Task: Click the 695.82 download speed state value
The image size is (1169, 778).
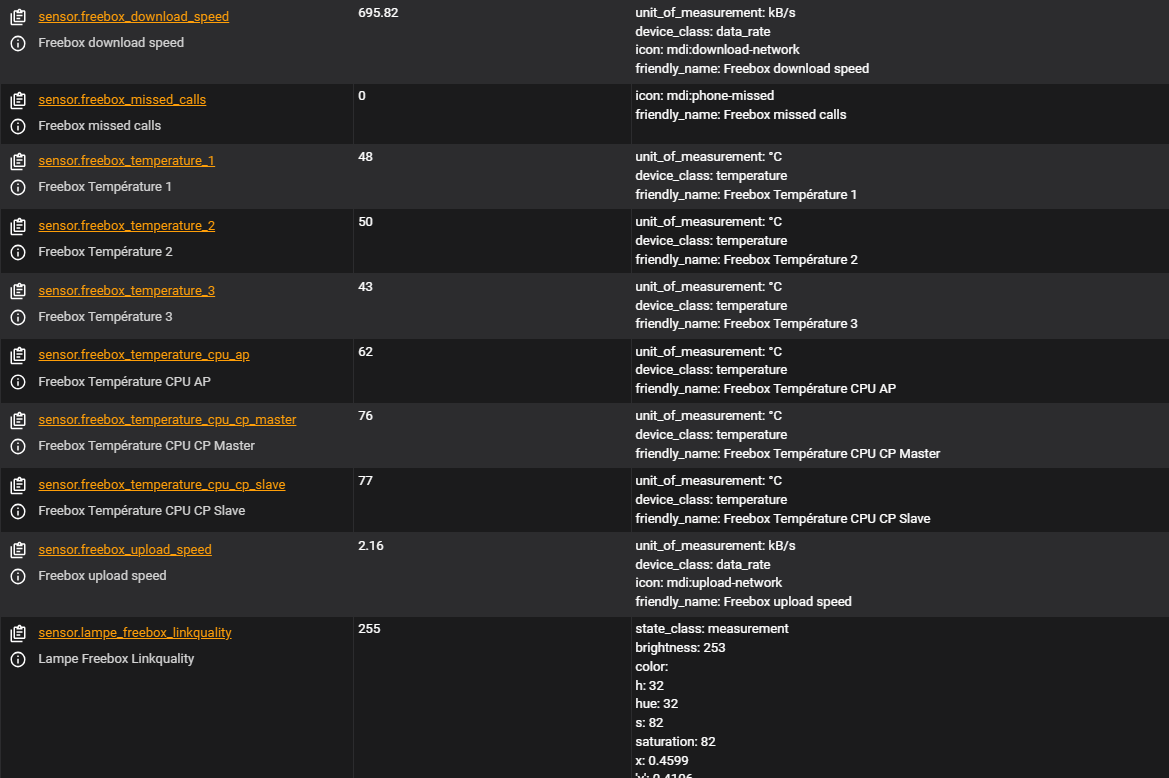Action: tap(378, 13)
